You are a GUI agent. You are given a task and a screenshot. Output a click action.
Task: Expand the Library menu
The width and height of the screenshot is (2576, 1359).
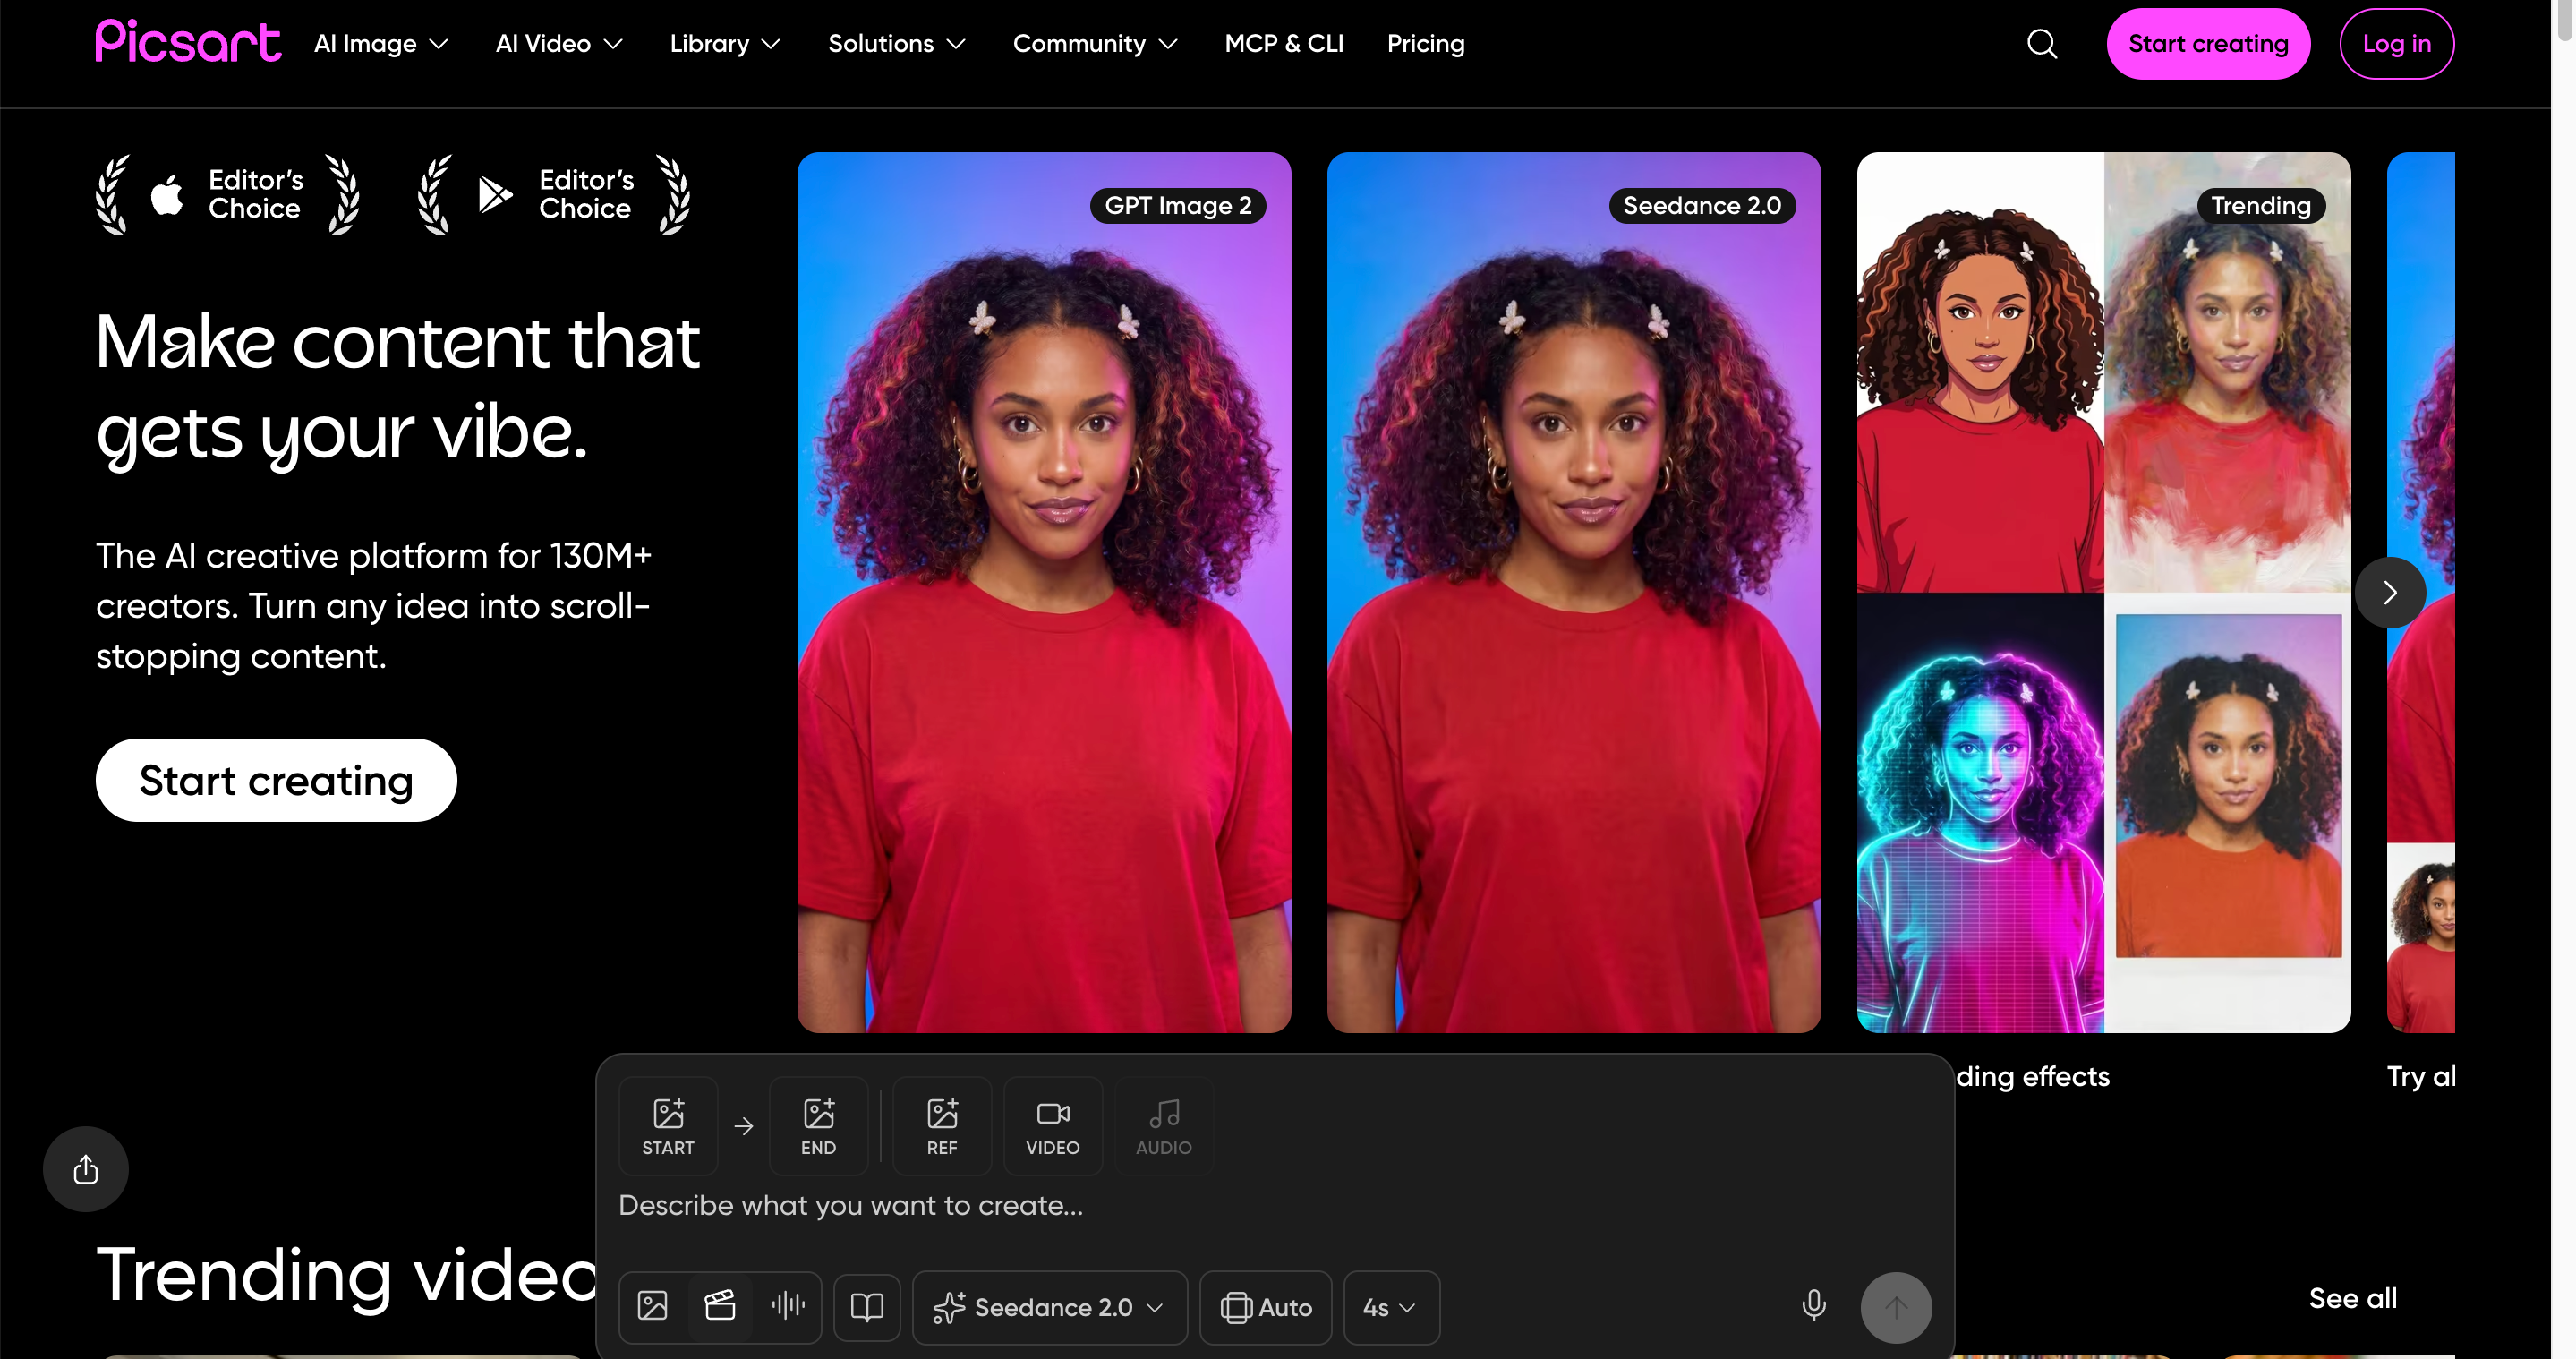pyautogui.click(x=725, y=44)
